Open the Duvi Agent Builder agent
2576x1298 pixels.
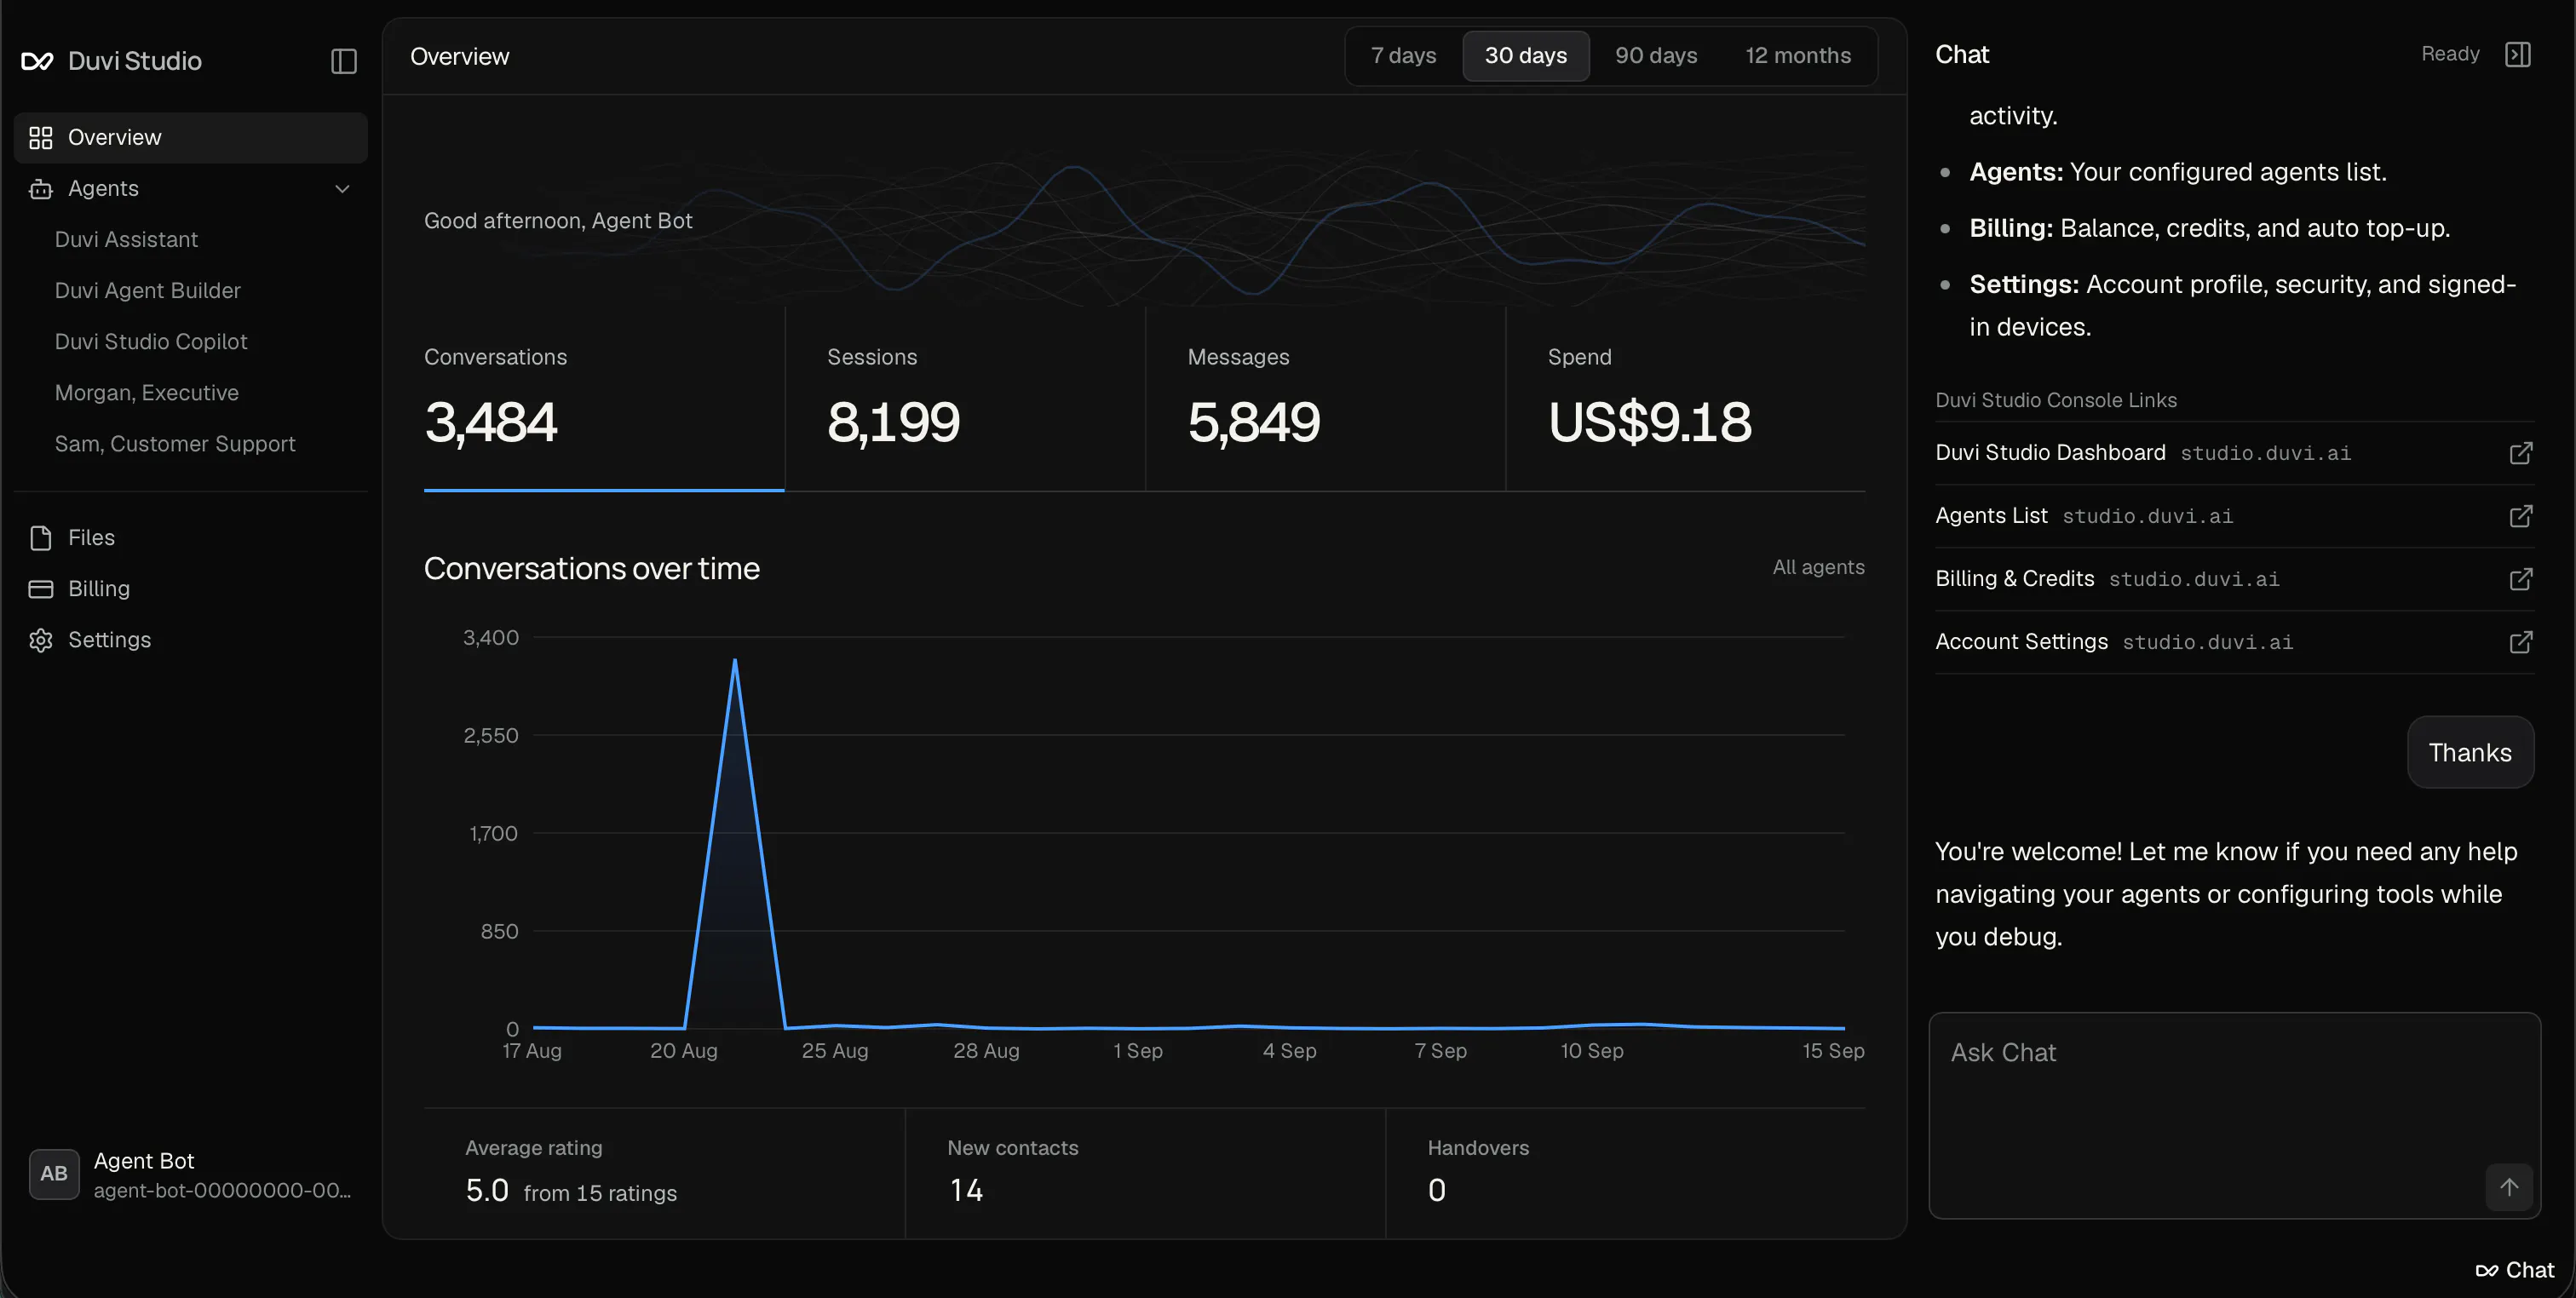pyautogui.click(x=148, y=291)
